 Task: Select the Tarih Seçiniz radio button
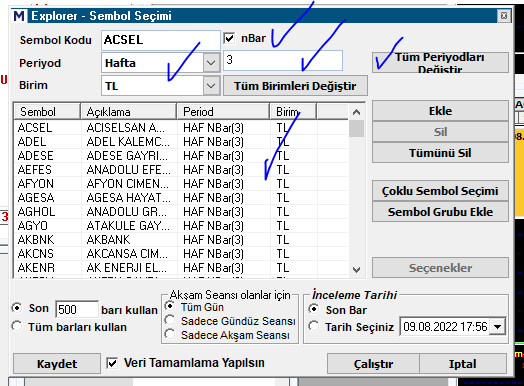pos(314,326)
